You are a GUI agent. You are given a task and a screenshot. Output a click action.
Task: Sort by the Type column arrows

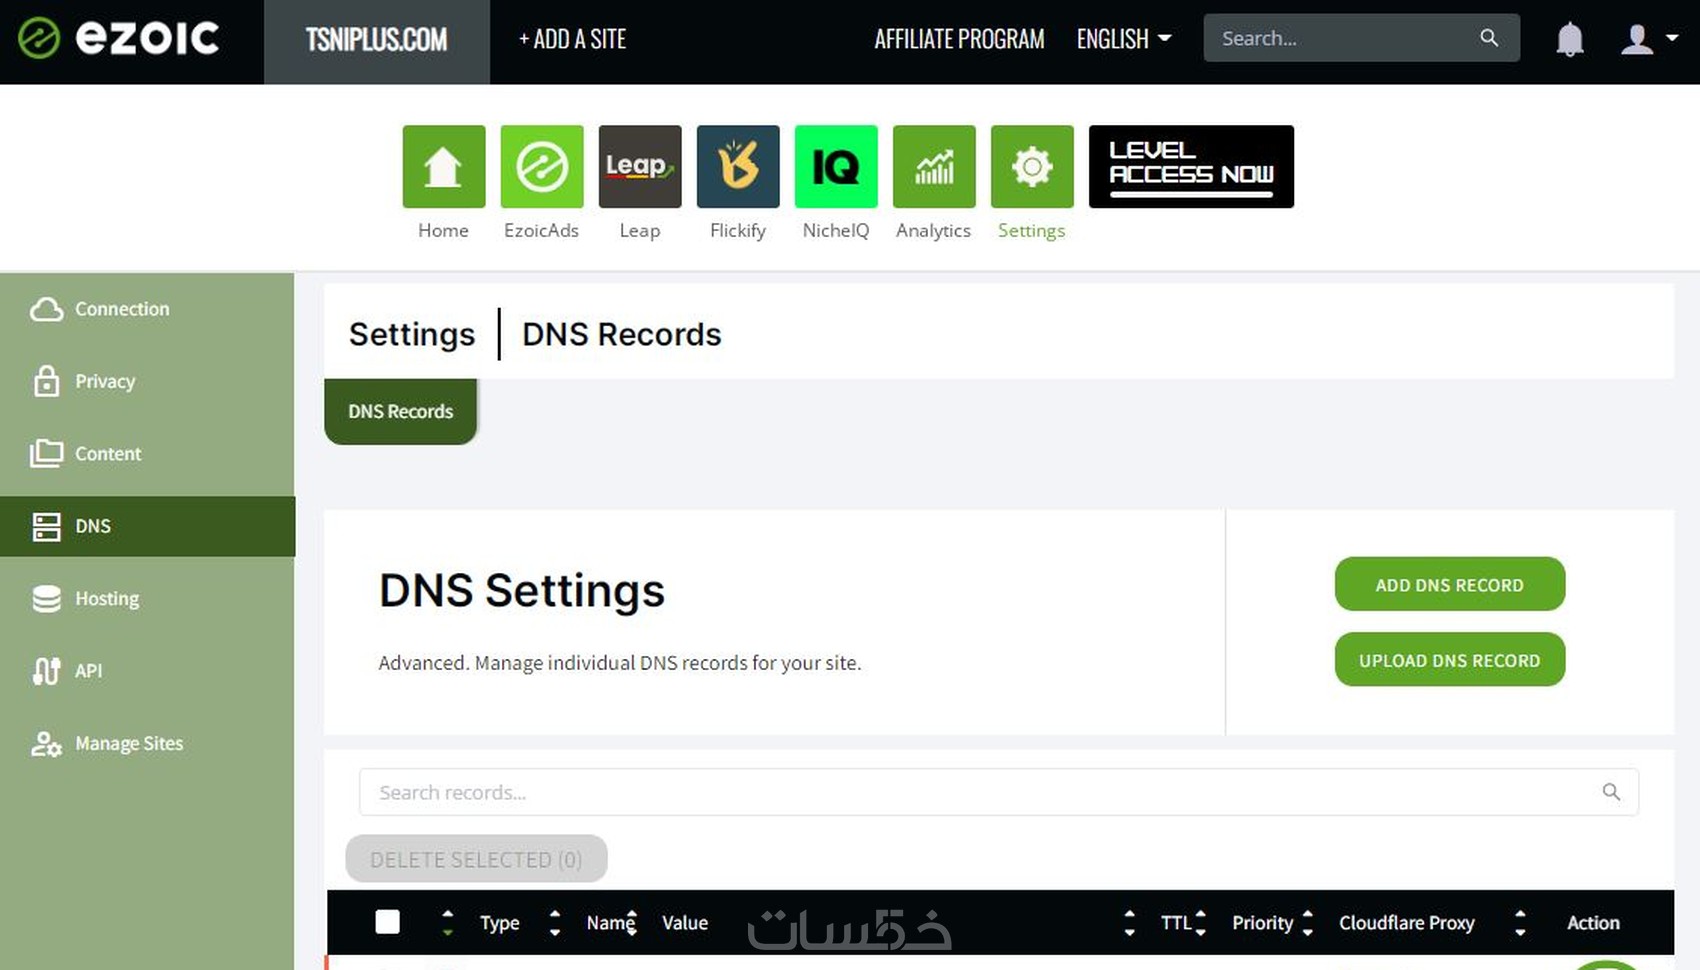coord(555,923)
